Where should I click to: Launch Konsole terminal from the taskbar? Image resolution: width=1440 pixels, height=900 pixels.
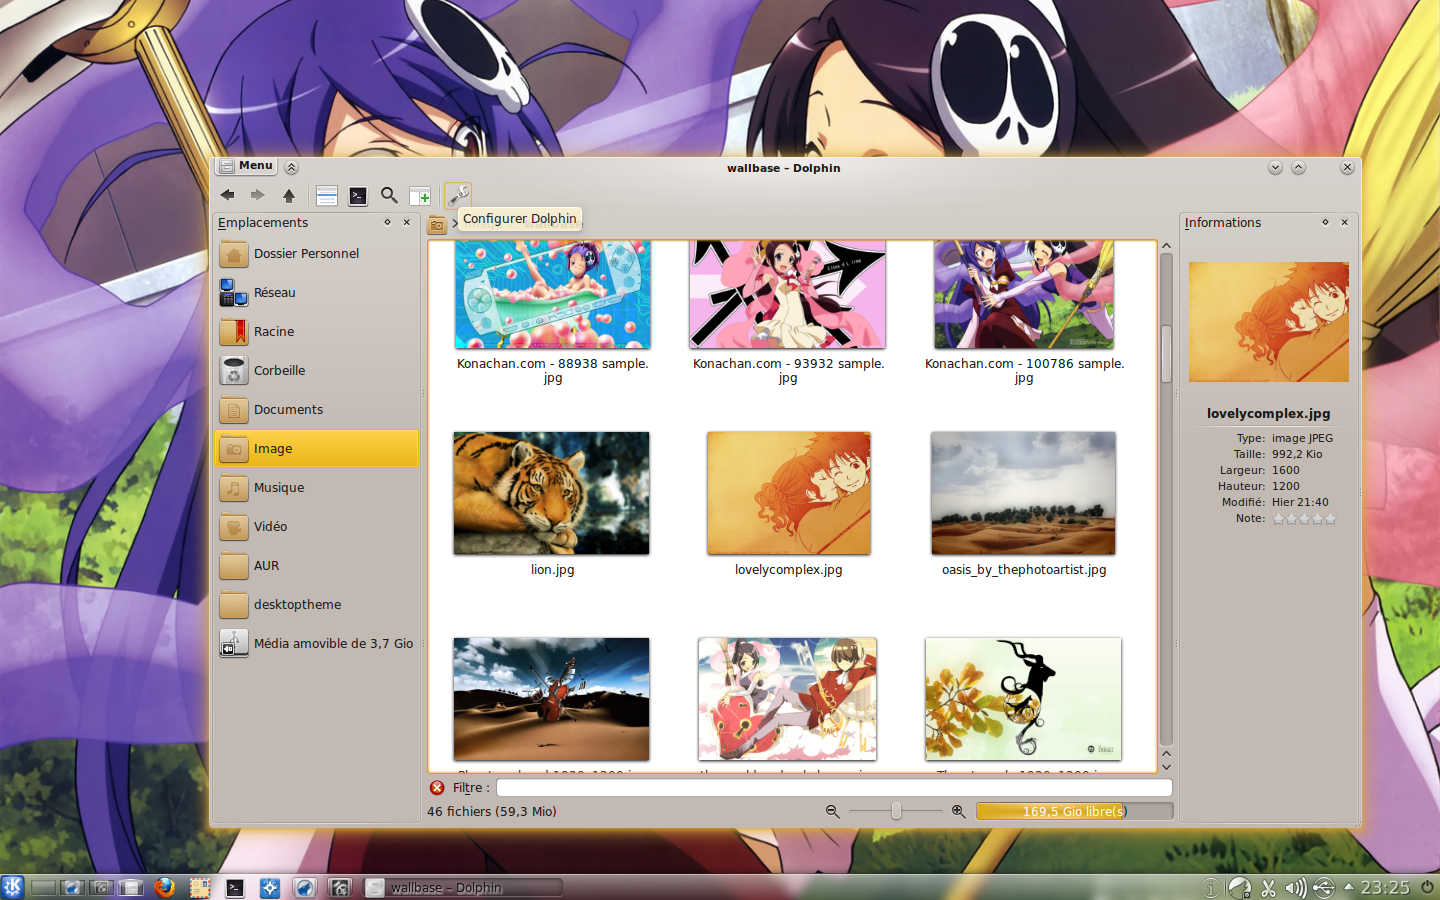(235, 887)
